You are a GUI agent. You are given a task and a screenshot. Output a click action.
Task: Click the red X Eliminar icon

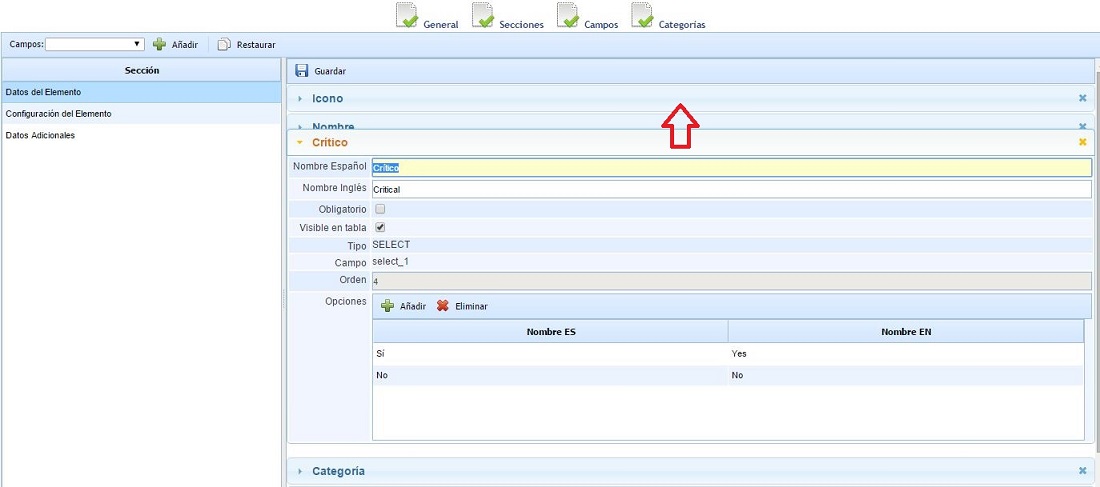(443, 306)
